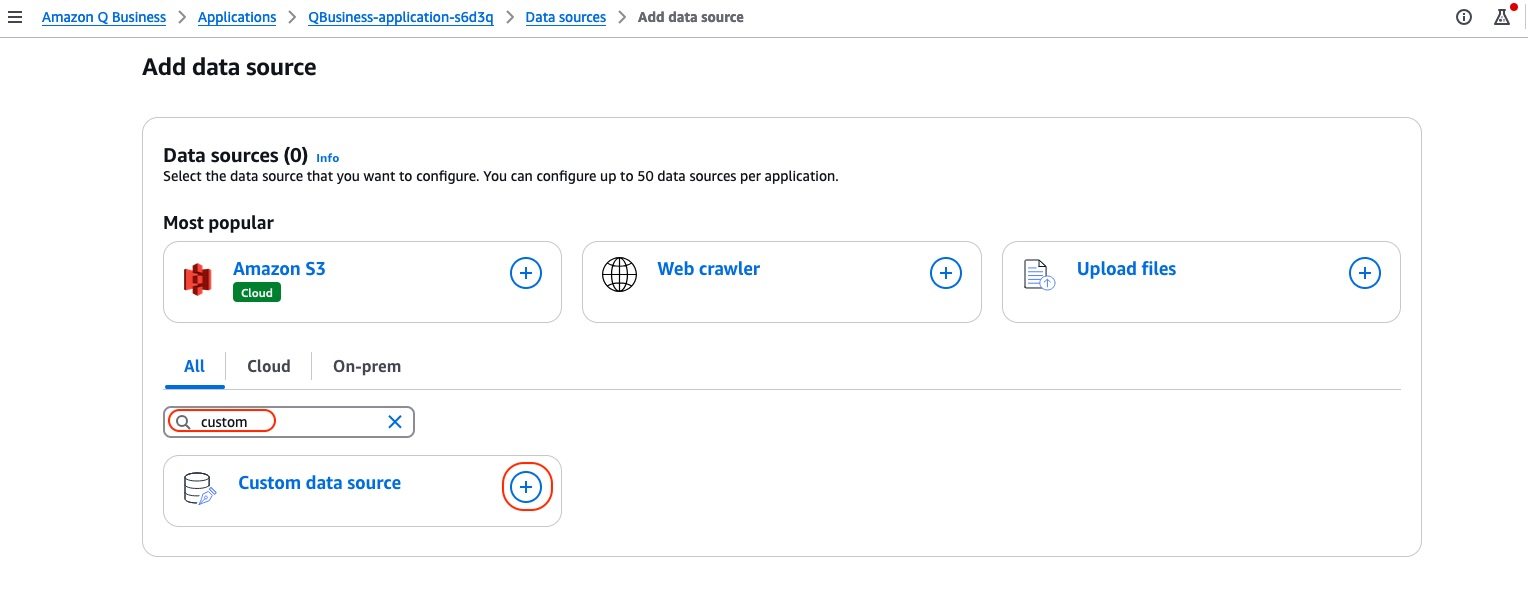Select the Amazon S3 service icon
The width and height of the screenshot is (1528, 590).
coord(197,279)
